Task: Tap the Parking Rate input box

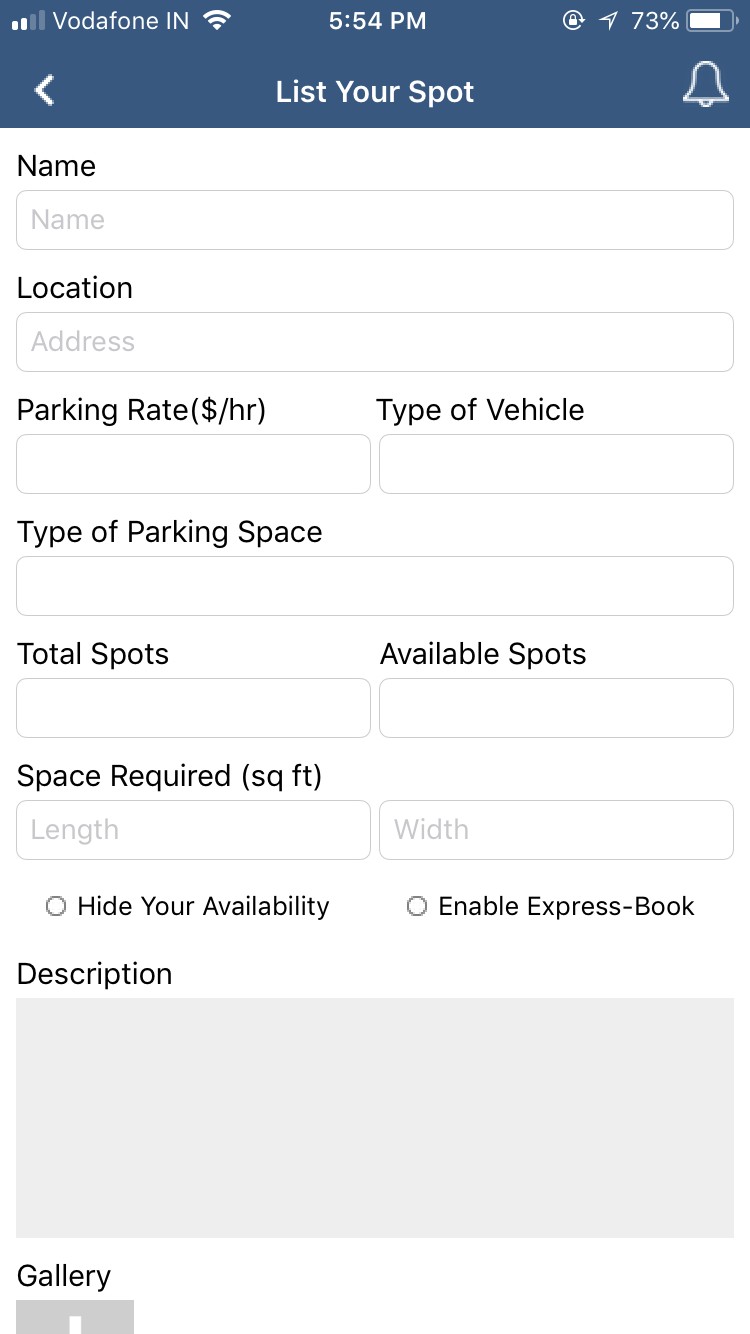Action: [x=193, y=464]
